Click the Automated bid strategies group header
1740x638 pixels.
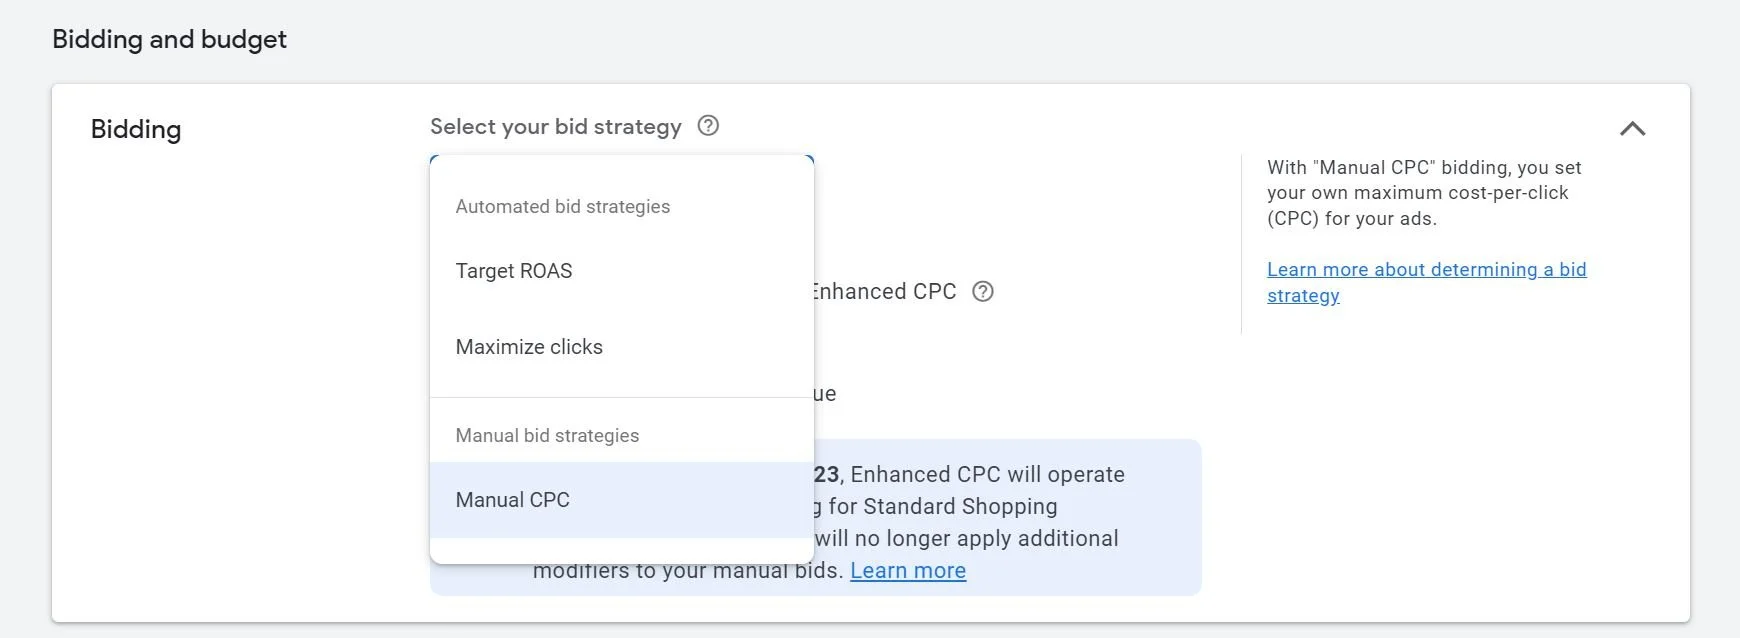pos(563,207)
